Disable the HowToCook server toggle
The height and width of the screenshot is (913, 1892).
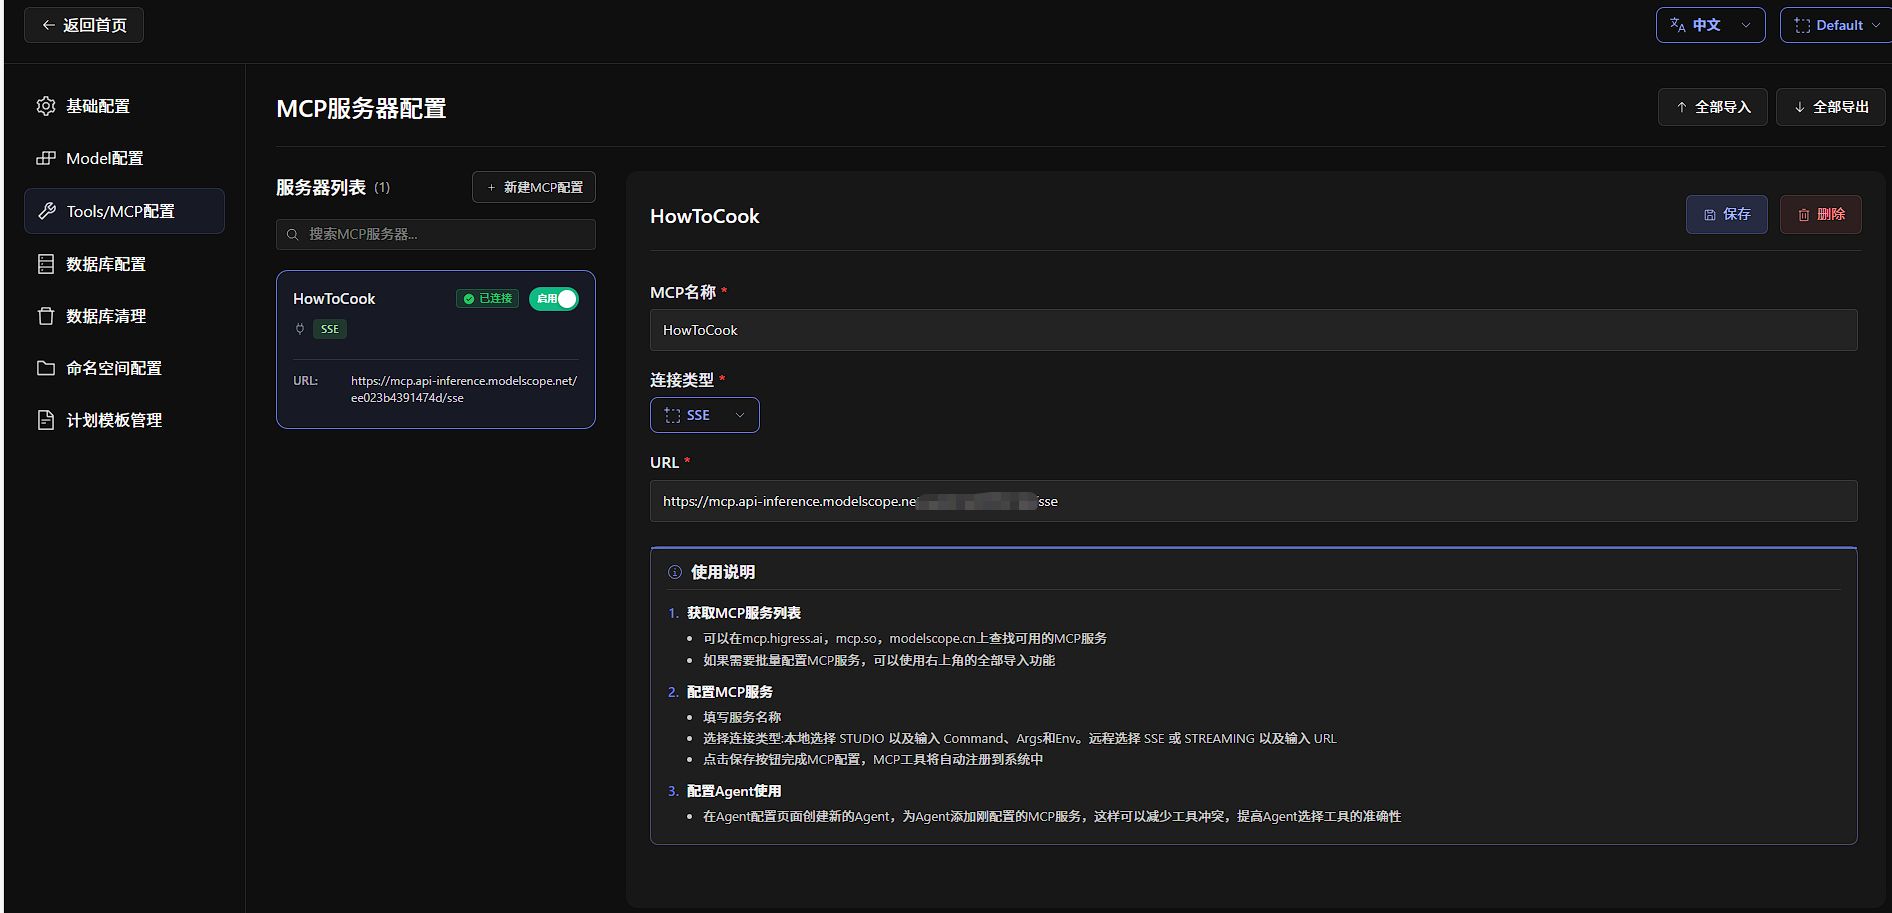(554, 299)
